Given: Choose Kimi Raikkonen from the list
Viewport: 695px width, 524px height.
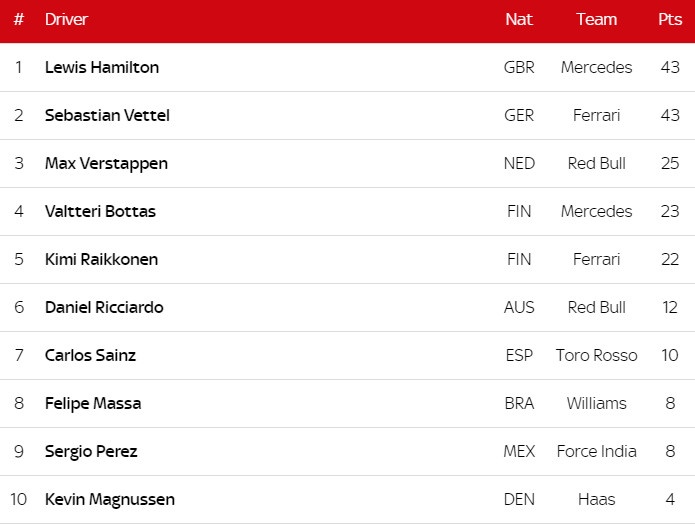Looking at the screenshot, I should coord(101,260).
